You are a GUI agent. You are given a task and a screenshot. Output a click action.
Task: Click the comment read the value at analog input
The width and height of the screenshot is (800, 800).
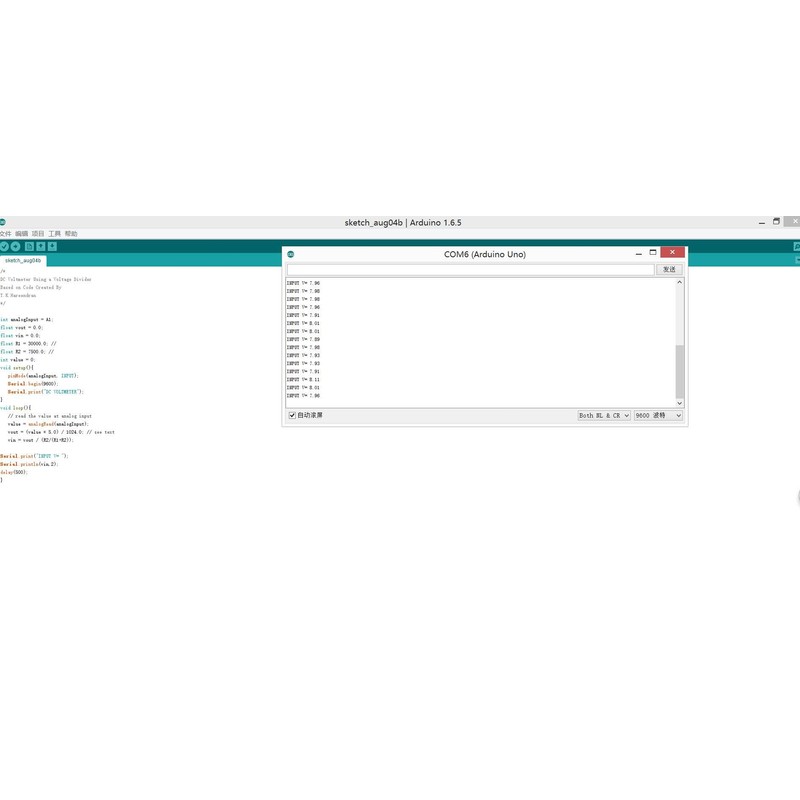pyautogui.click(x=49, y=416)
